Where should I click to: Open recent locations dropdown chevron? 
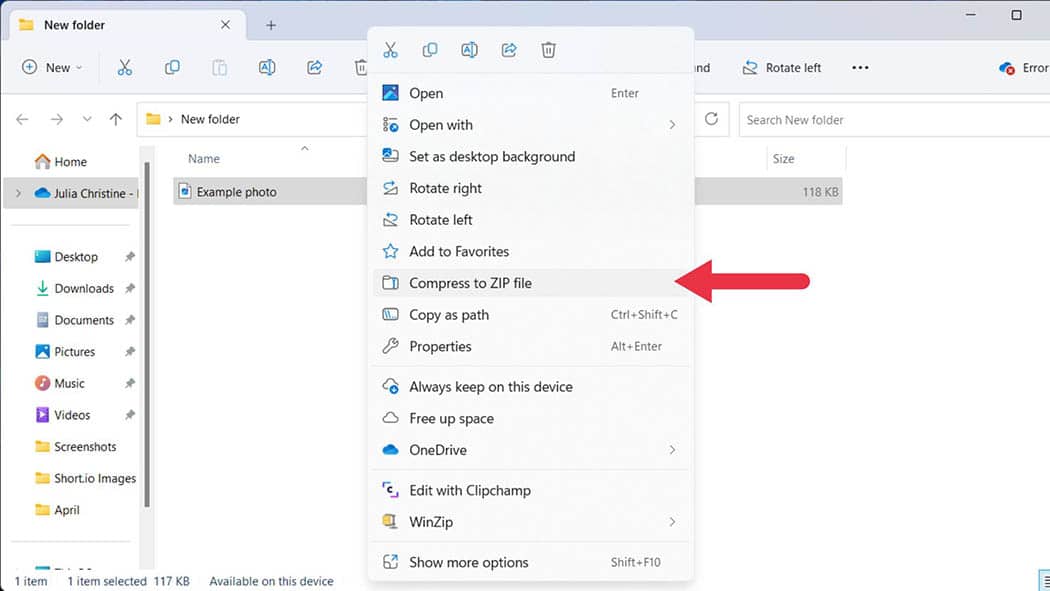point(87,119)
